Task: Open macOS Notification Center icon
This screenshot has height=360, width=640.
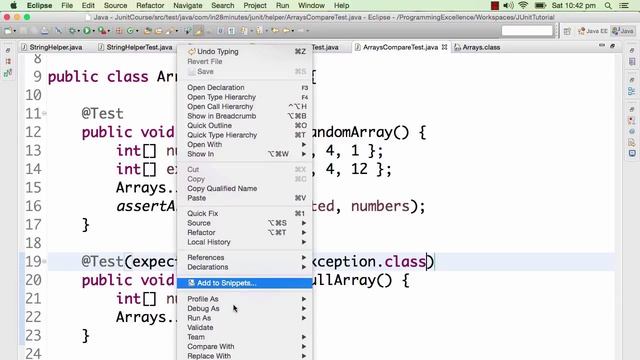Action: (624, 6)
